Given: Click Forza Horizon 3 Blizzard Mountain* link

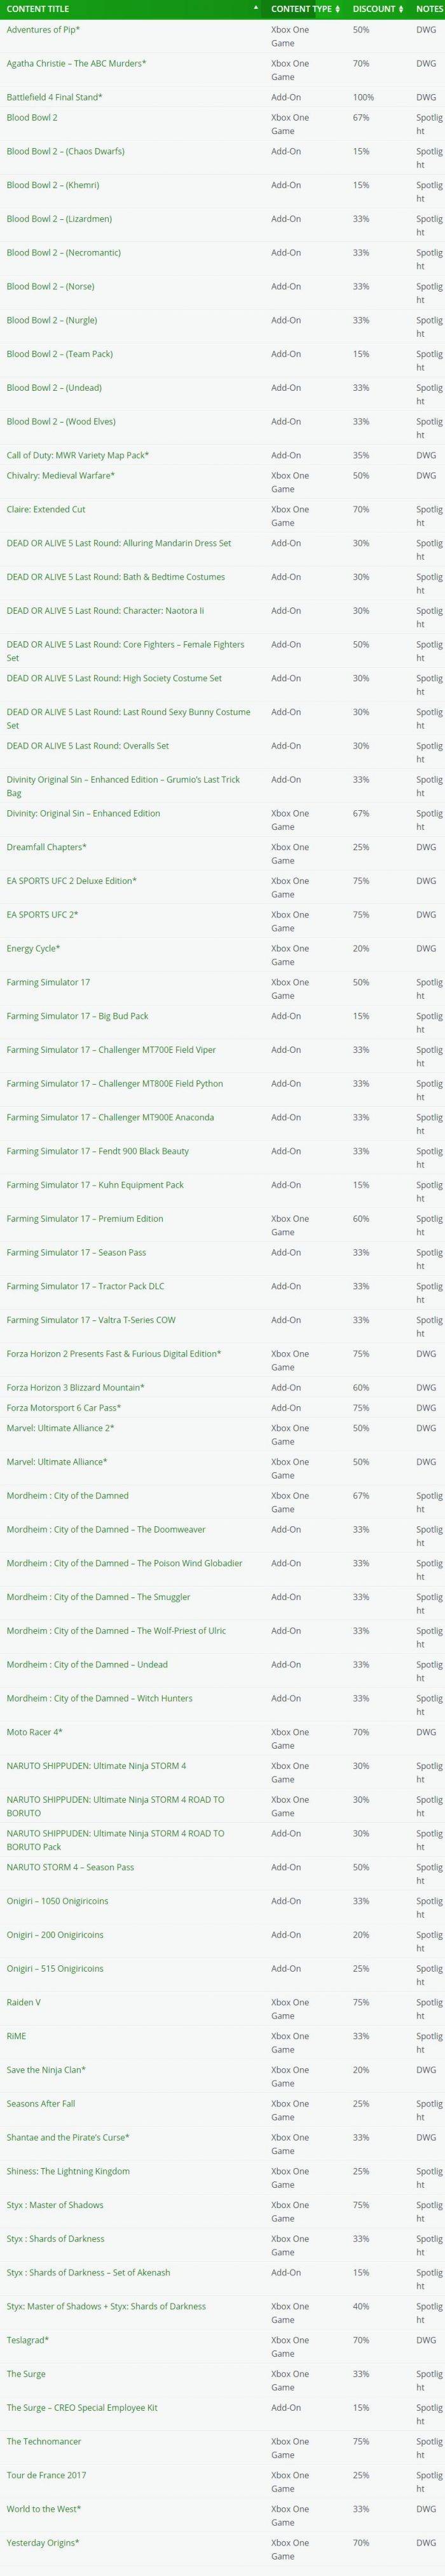Looking at the screenshot, I should pos(75,1387).
